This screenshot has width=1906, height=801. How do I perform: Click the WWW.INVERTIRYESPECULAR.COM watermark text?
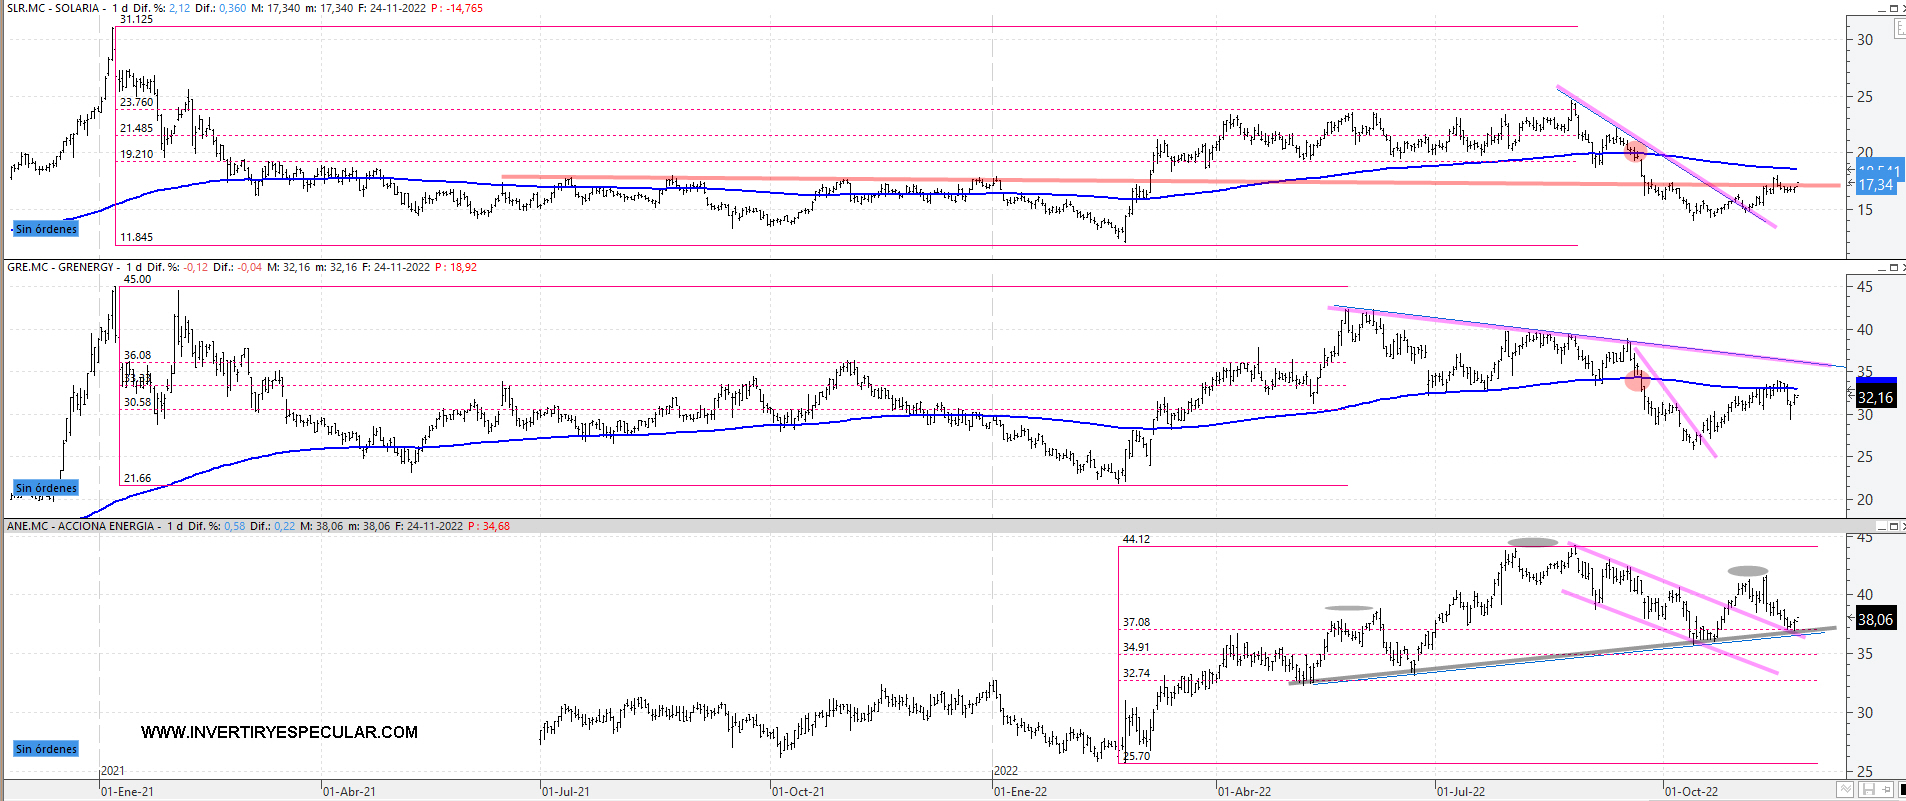coord(279,732)
